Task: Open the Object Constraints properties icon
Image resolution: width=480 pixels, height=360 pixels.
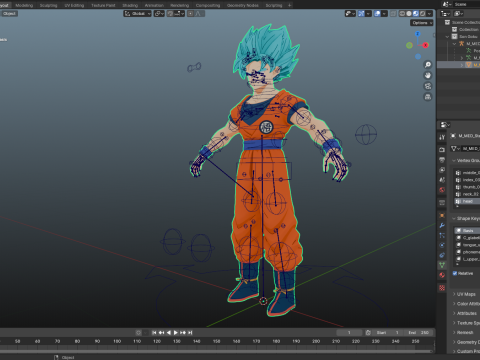Action: coord(442,255)
